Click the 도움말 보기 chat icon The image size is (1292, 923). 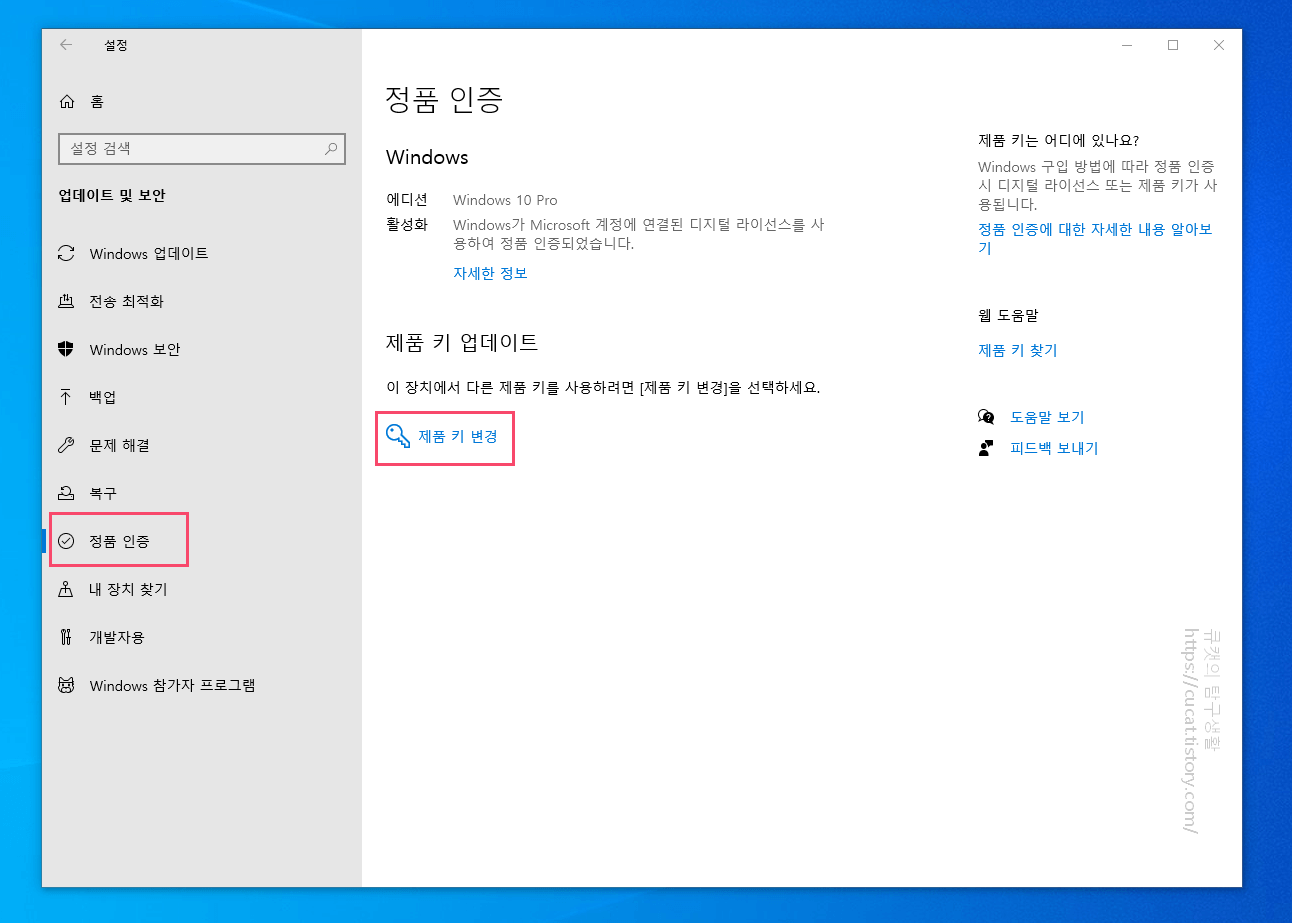coord(987,417)
